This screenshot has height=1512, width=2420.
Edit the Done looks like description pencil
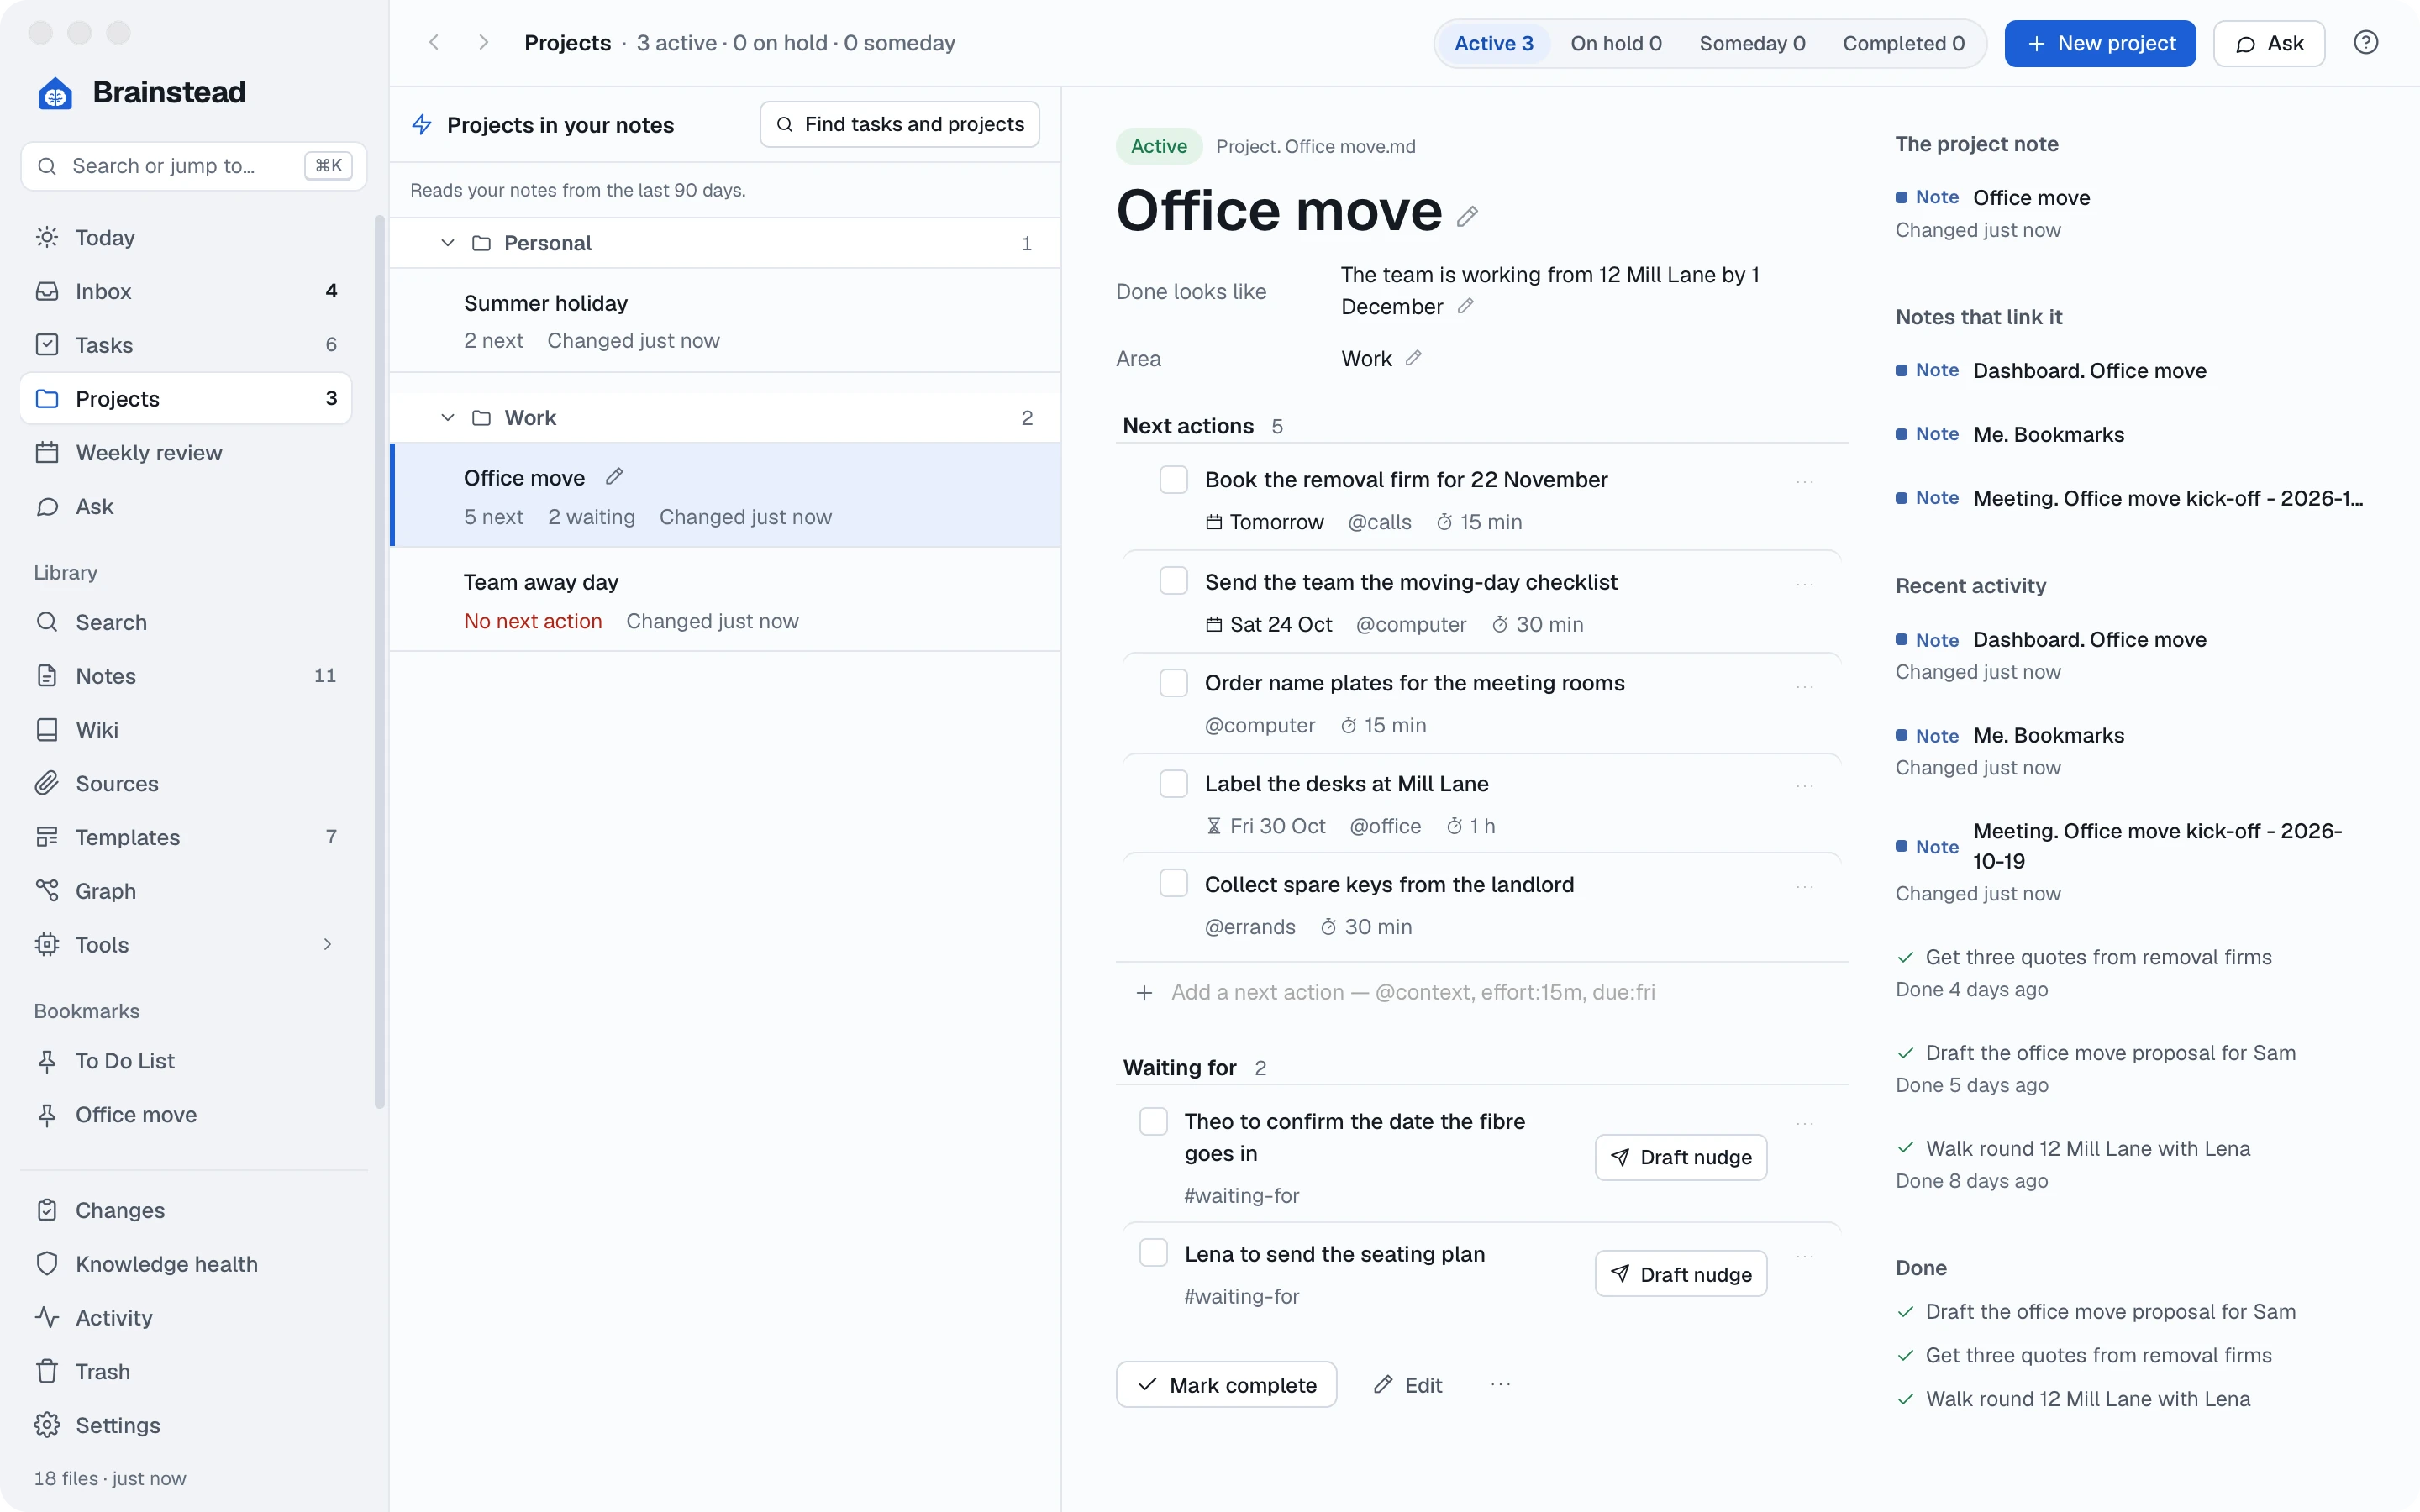click(x=1465, y=306)
